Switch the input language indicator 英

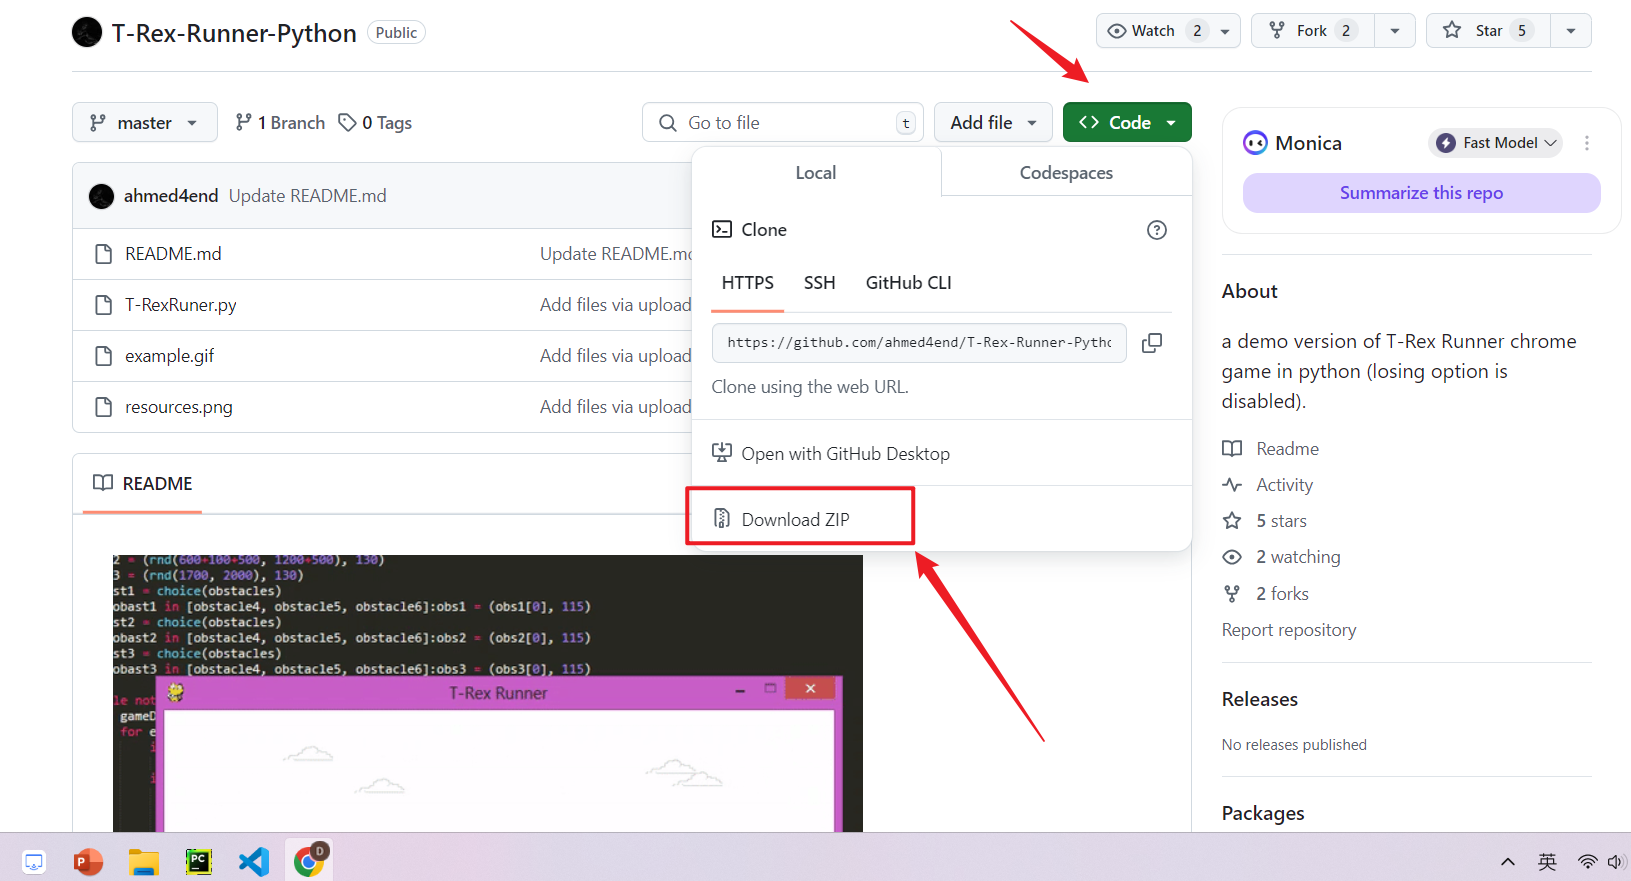(1547, 862)
